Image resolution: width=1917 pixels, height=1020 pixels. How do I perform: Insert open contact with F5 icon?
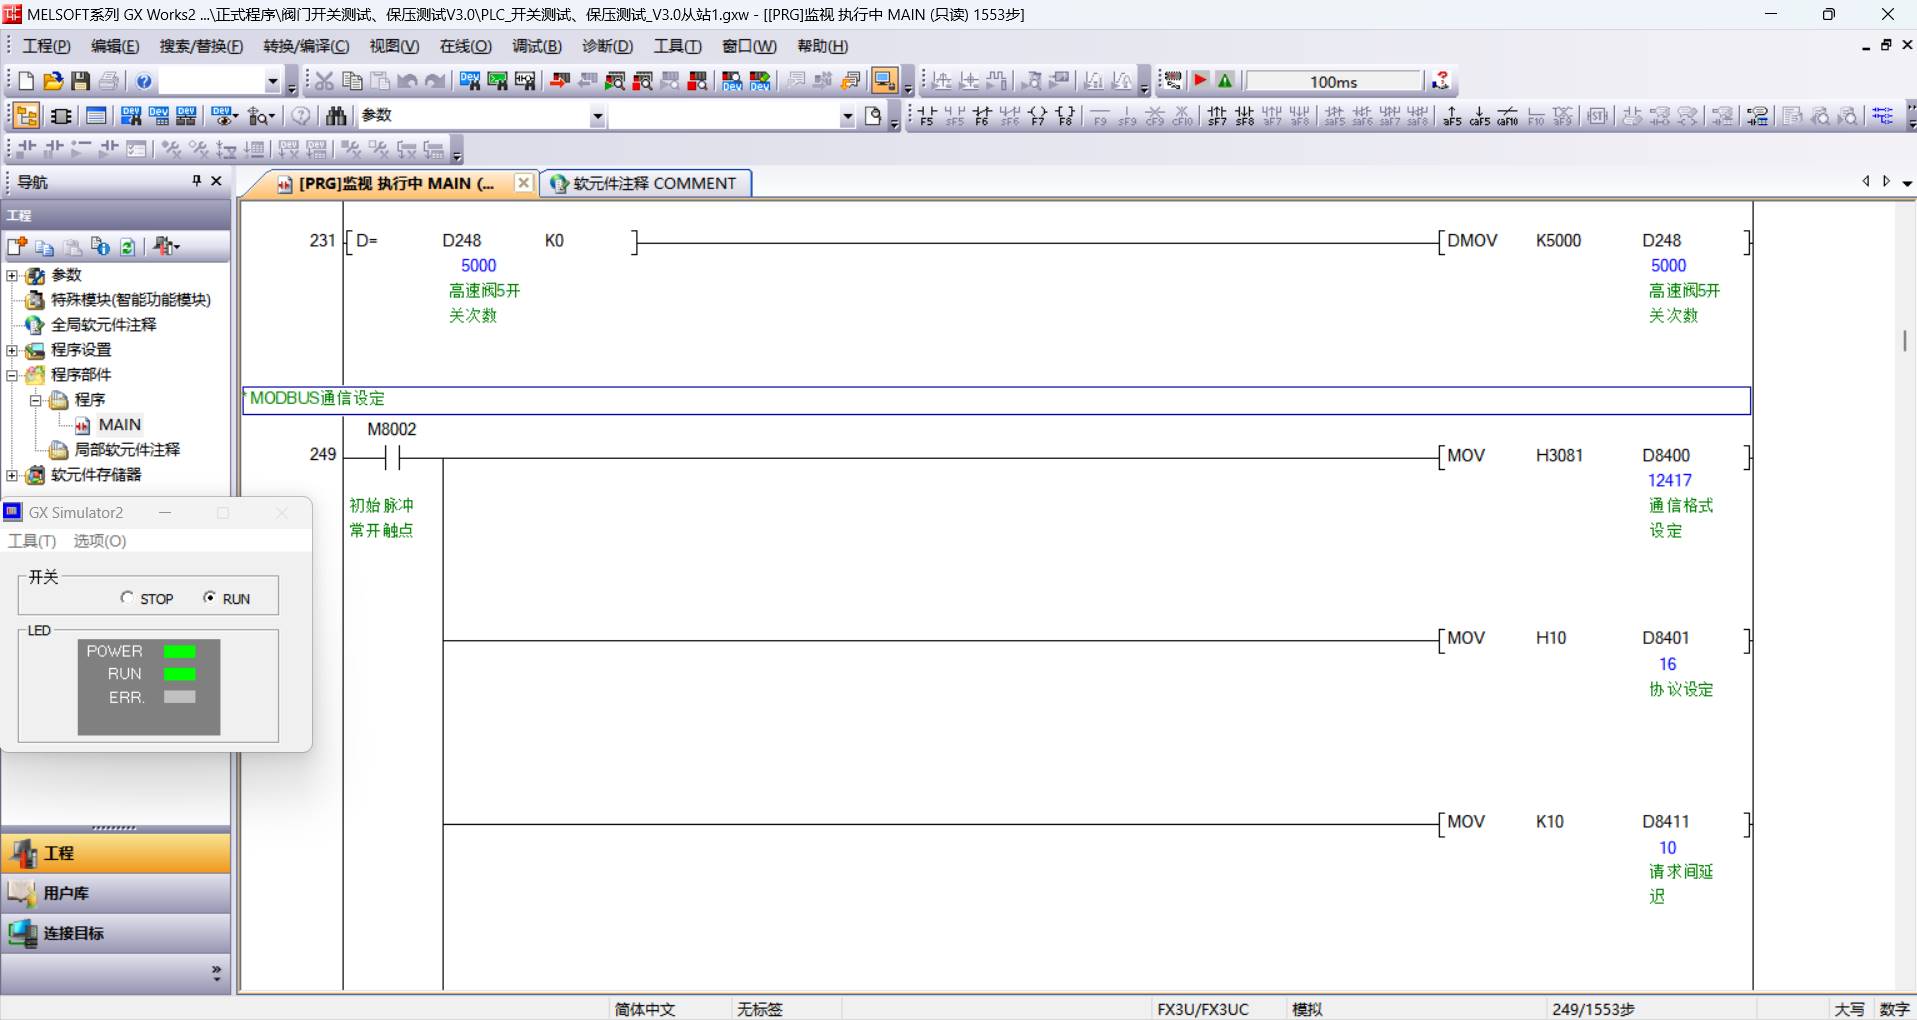[927, 116]
